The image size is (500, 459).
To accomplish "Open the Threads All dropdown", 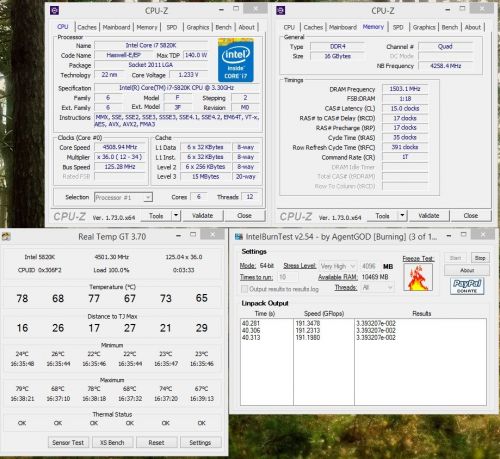I will 377,287.
